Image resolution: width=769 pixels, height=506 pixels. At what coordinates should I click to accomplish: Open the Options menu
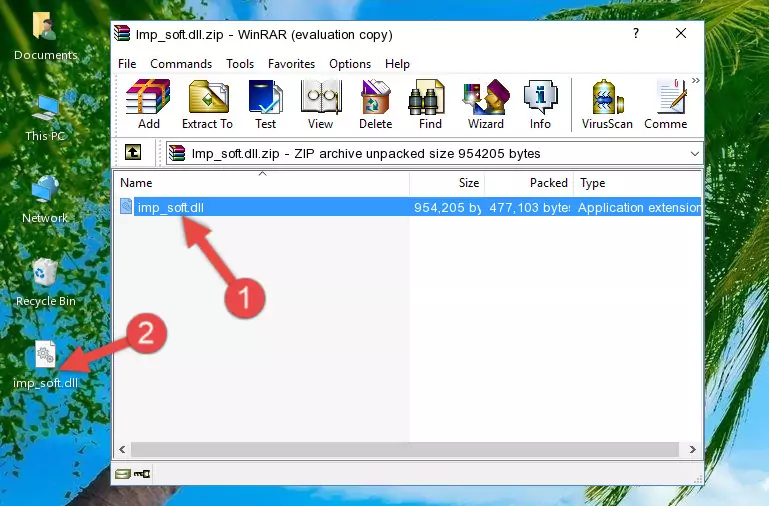(350, 64)
